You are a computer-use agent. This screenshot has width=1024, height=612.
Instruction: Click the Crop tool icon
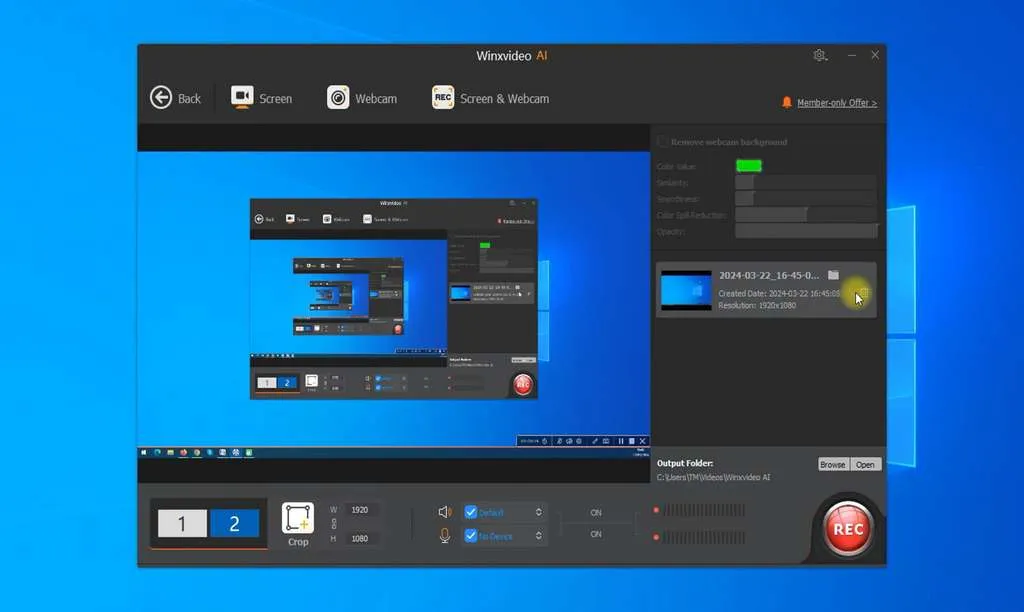297,517
